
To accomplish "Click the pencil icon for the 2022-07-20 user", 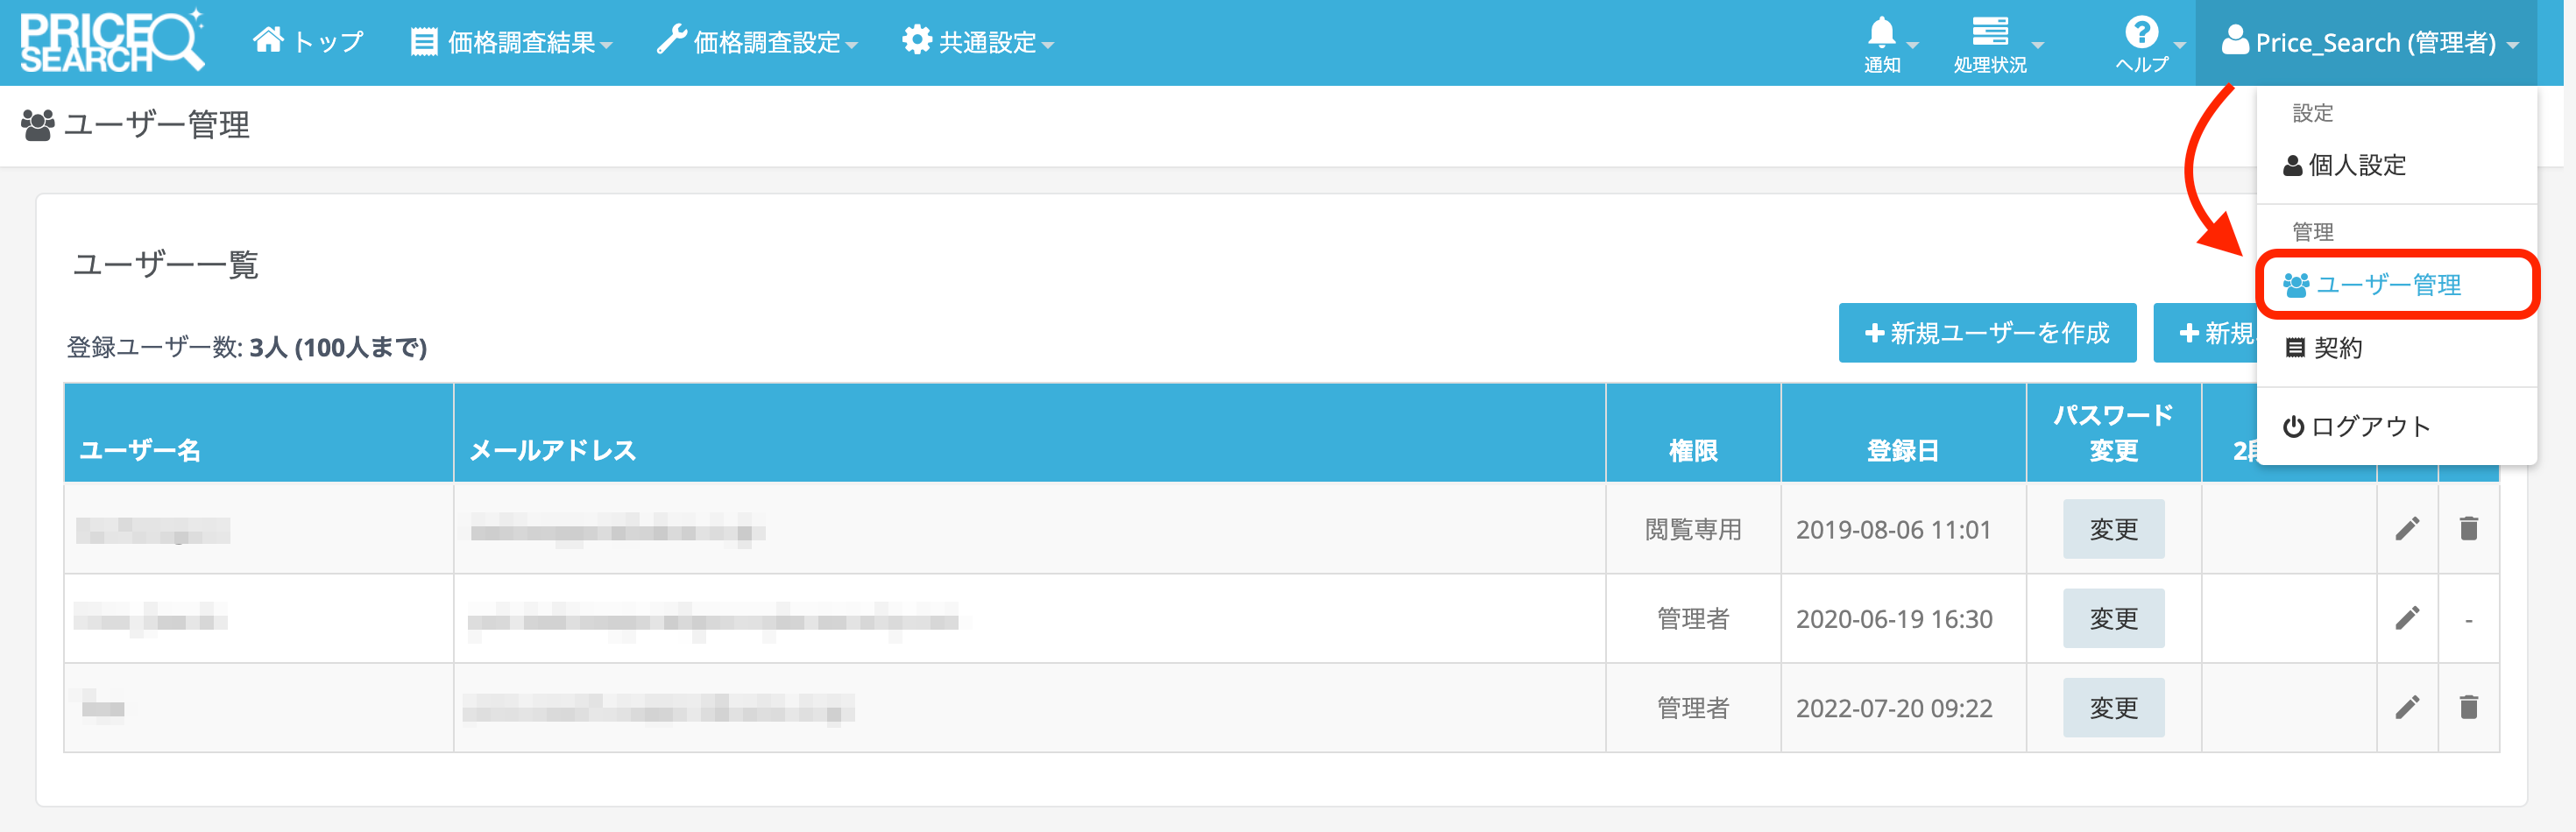I will pos(2407,708).
